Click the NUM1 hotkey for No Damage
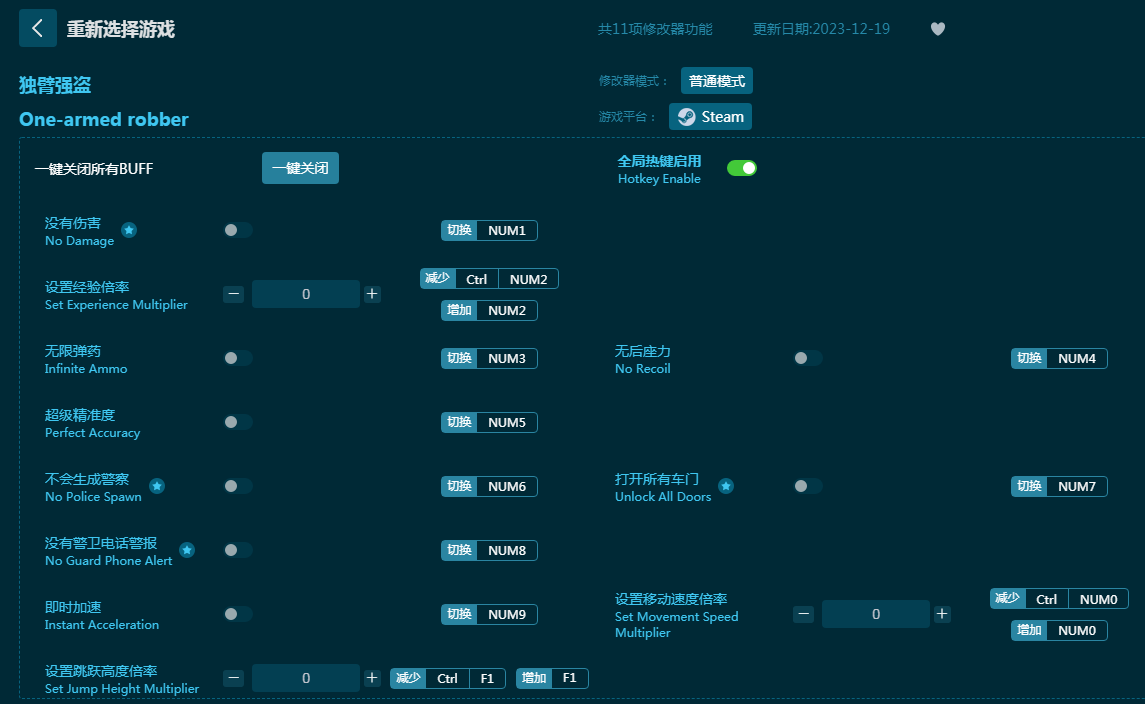This screenshot has height=704, width=1145. 506,231
